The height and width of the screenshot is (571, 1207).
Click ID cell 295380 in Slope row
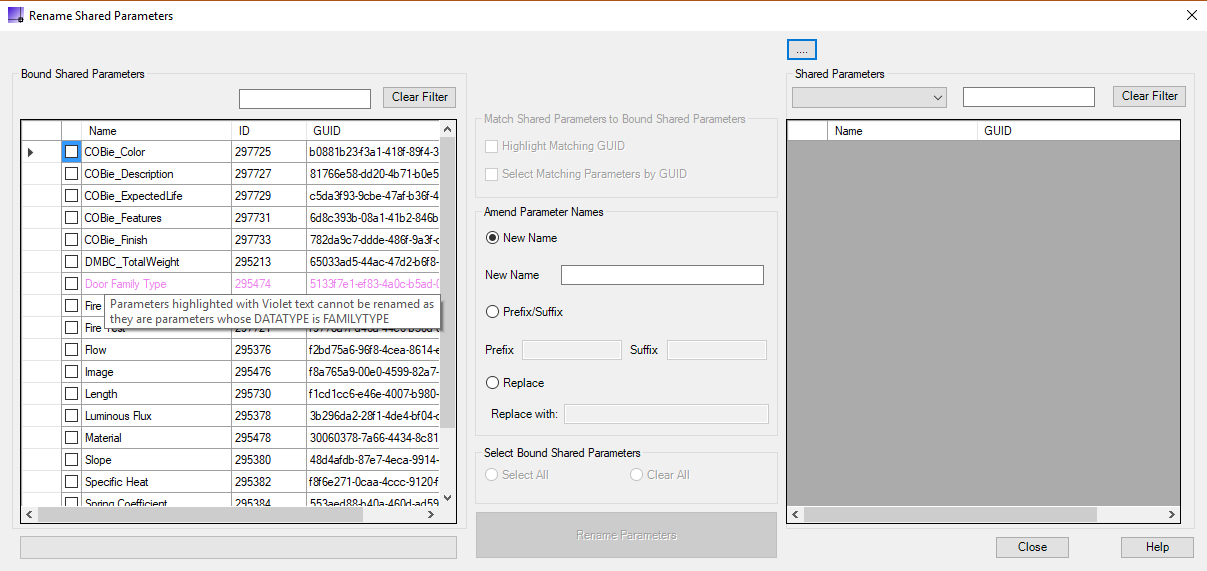coord(269,460)
